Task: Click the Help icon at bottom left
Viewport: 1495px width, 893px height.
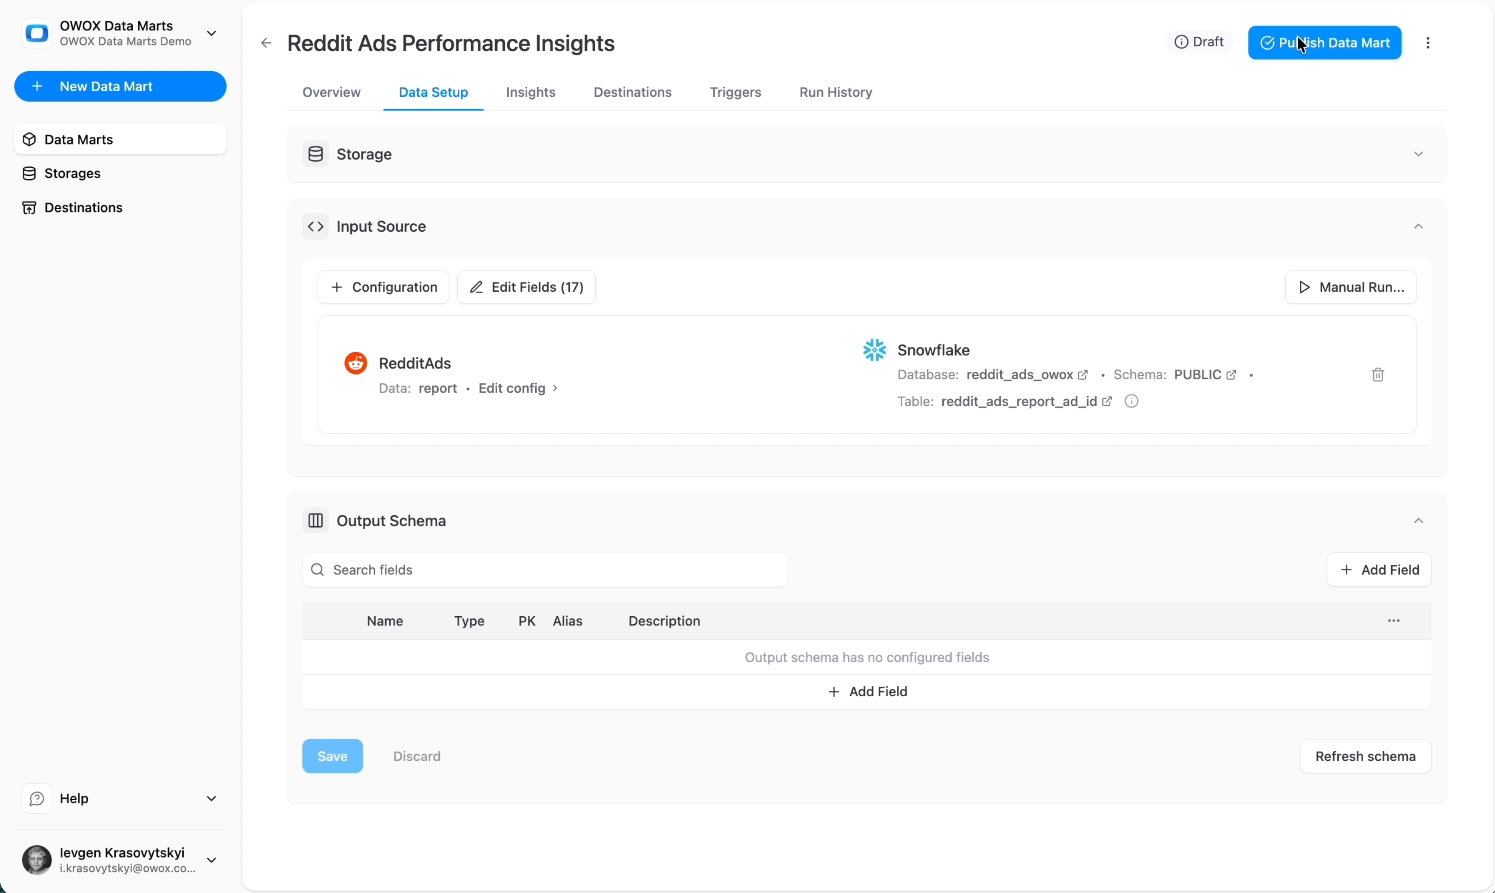Action: point(37,798)
